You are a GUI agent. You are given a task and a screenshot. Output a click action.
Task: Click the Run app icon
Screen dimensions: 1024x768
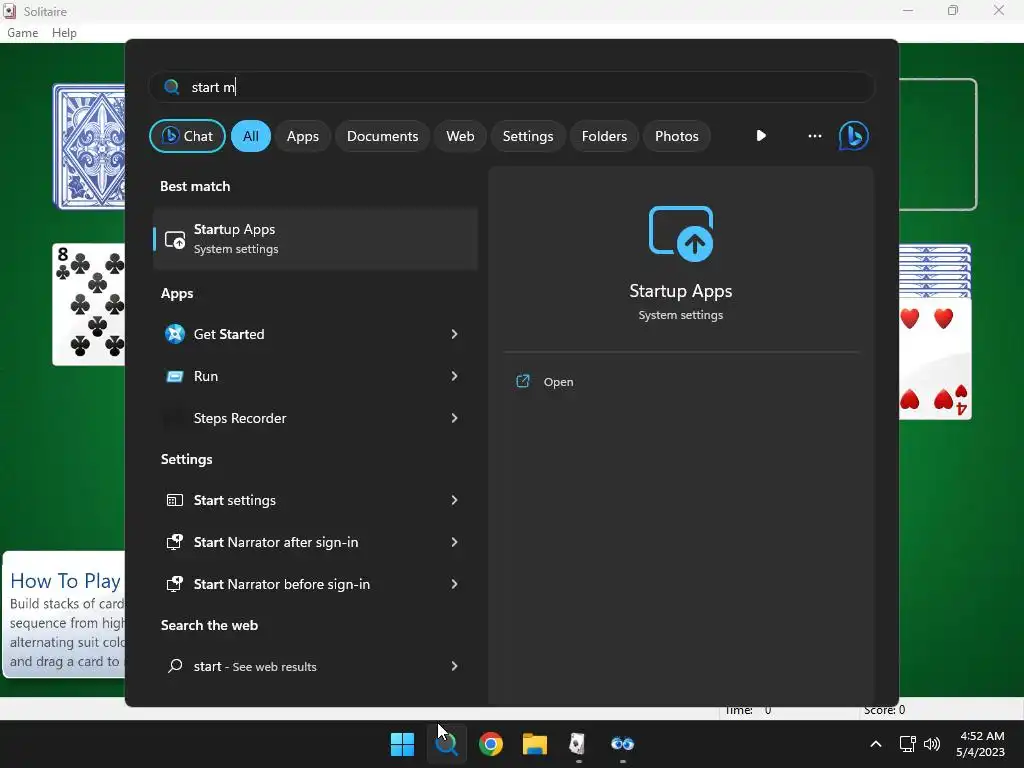tap(174, 376)
